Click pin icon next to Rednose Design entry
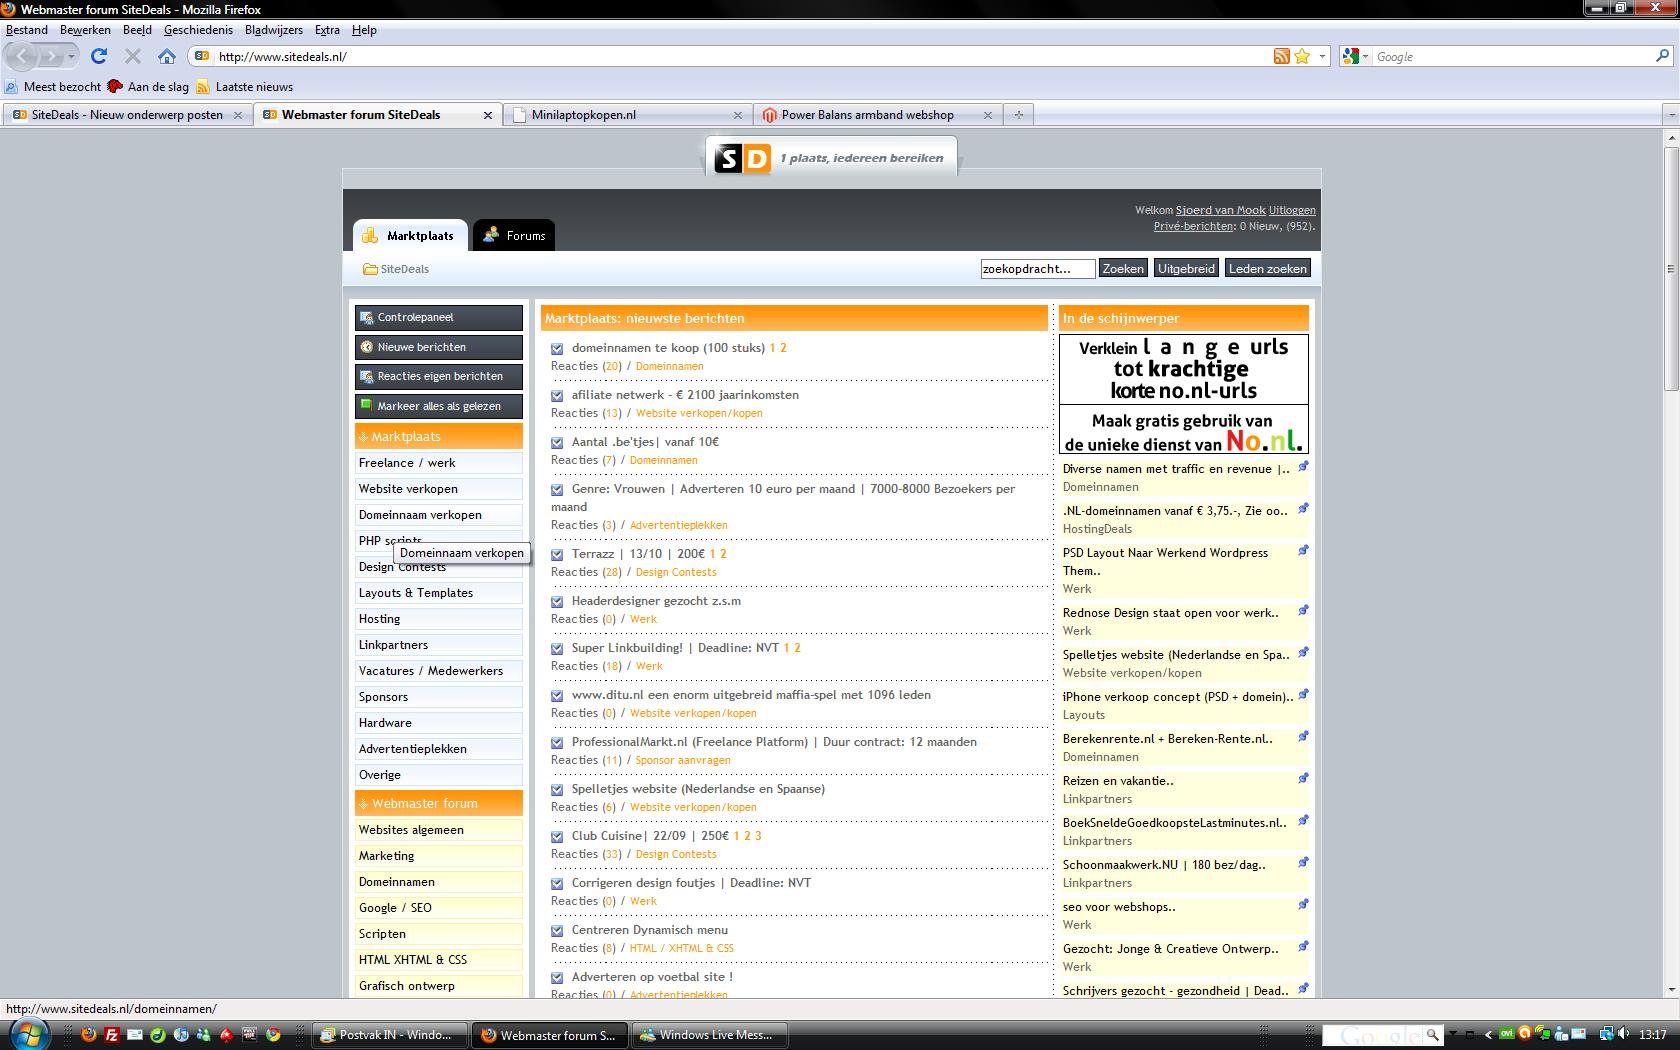This screenshot has width=1680, height=1050. tap(1303, 611)
